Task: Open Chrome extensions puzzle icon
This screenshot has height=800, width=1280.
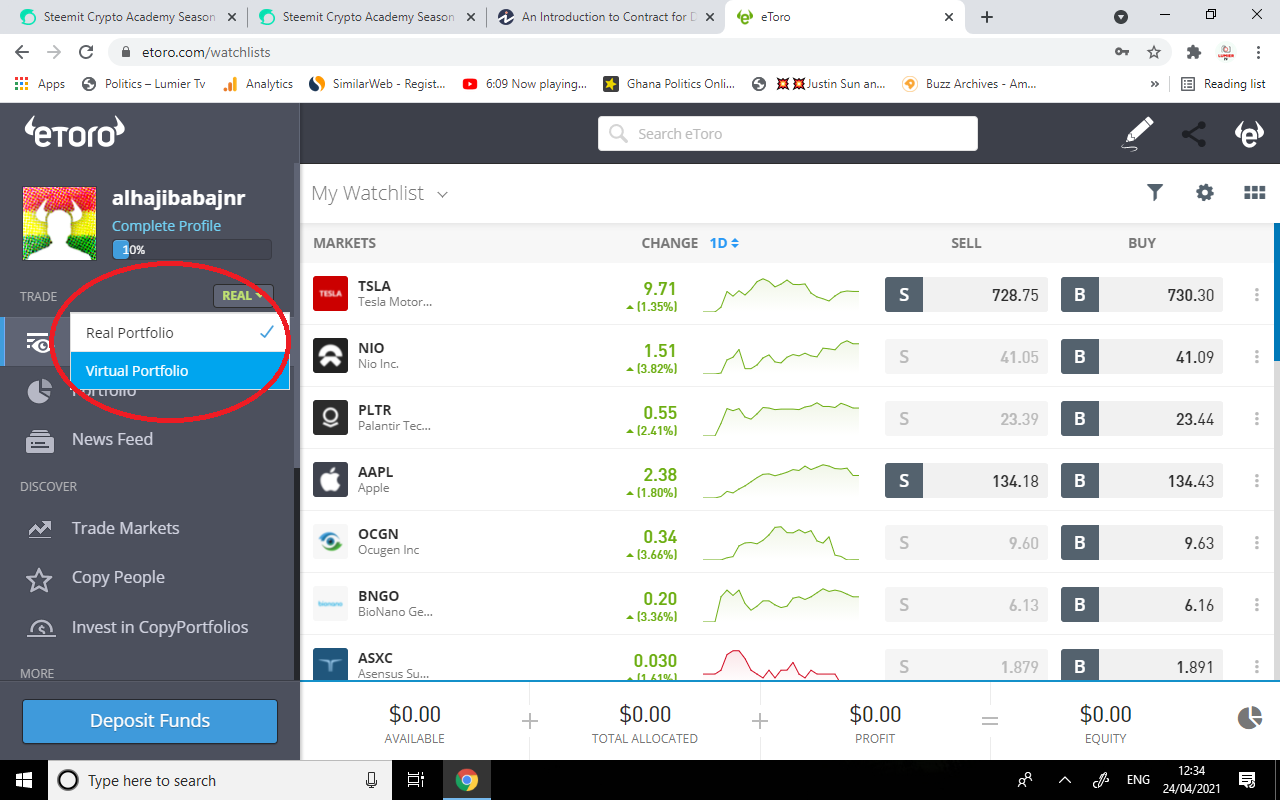Action: click(1193, 52)
